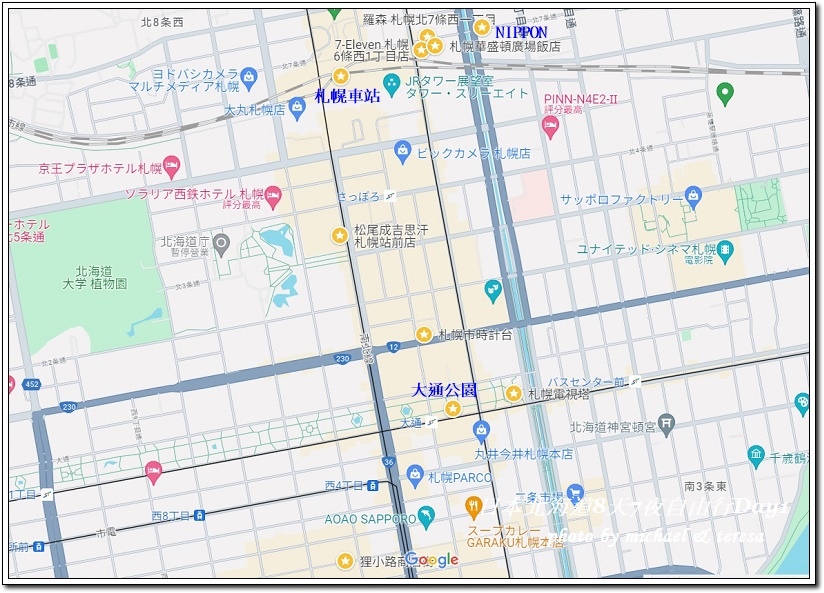Click the gray Hokkaido government office (北海道庁) pin
This screenshot has height=593, width=824.
pyautogui.click(x=222, y=245)
